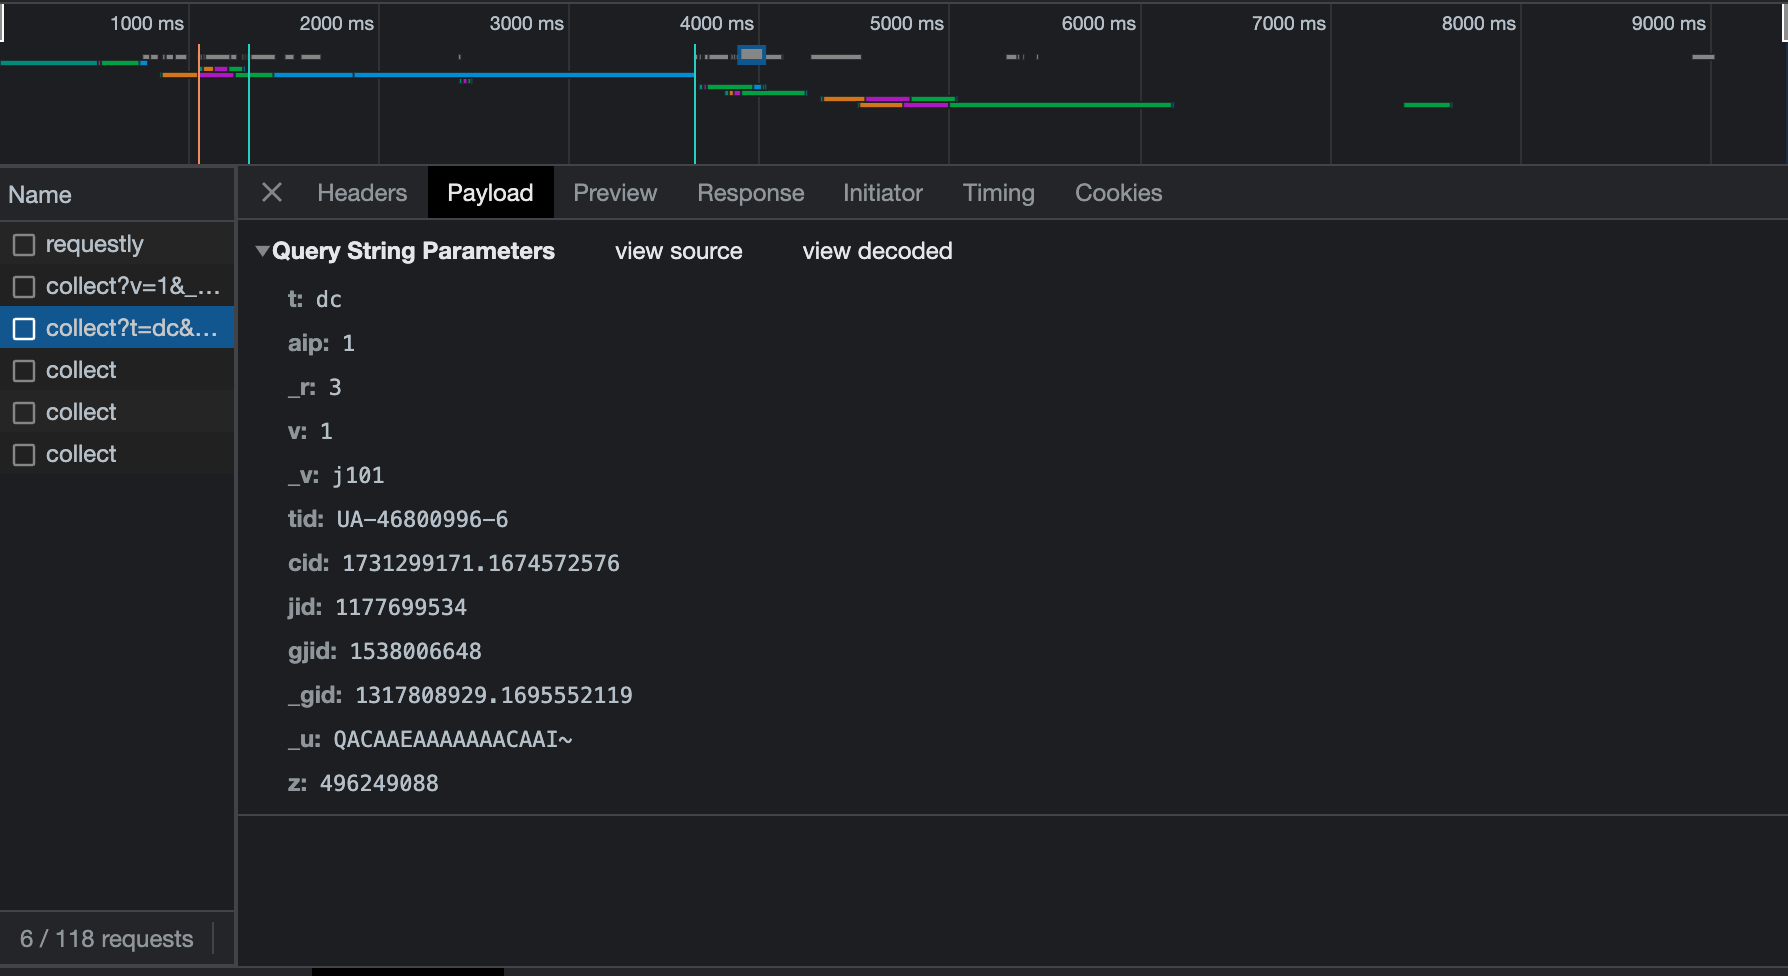The image size is (1788, 976).
Task: Click the gjid value 1538006648
Action: [415, 651]
